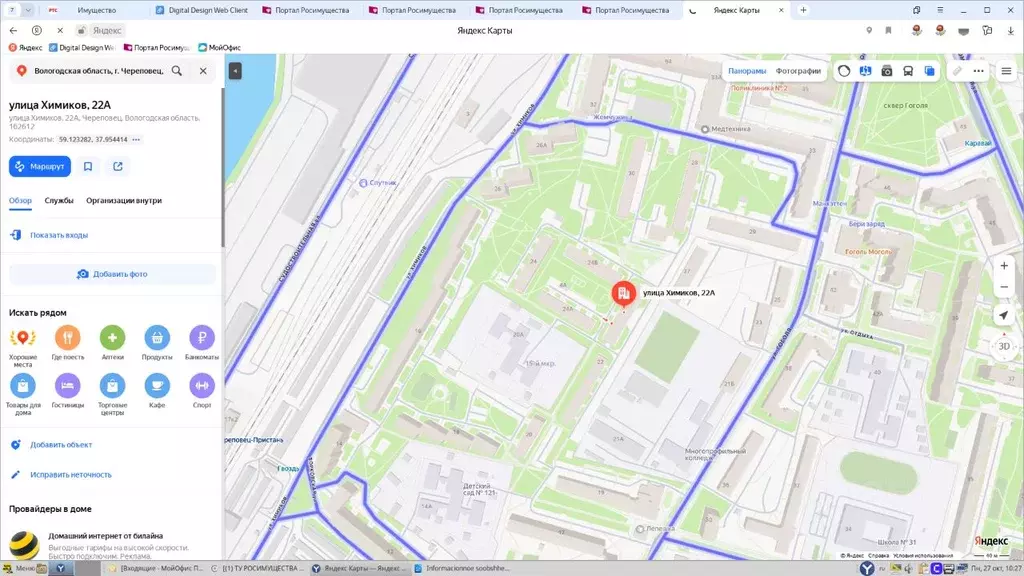Open the map hamburger menu
This screenshot has width=1024, height=576.
(x=1006, y=71)
